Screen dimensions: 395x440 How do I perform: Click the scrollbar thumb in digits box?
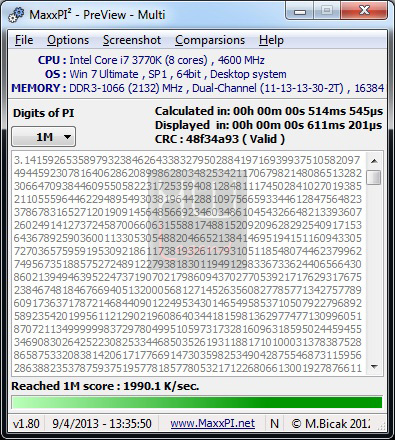tap(374, 177)
